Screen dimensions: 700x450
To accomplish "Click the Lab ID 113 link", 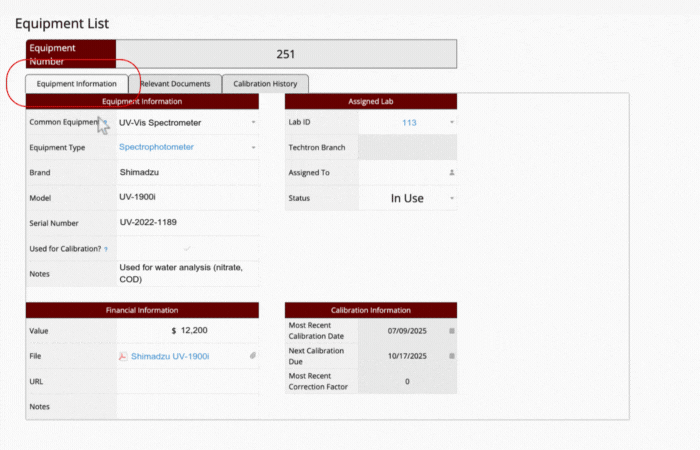I will pos(409,122).
